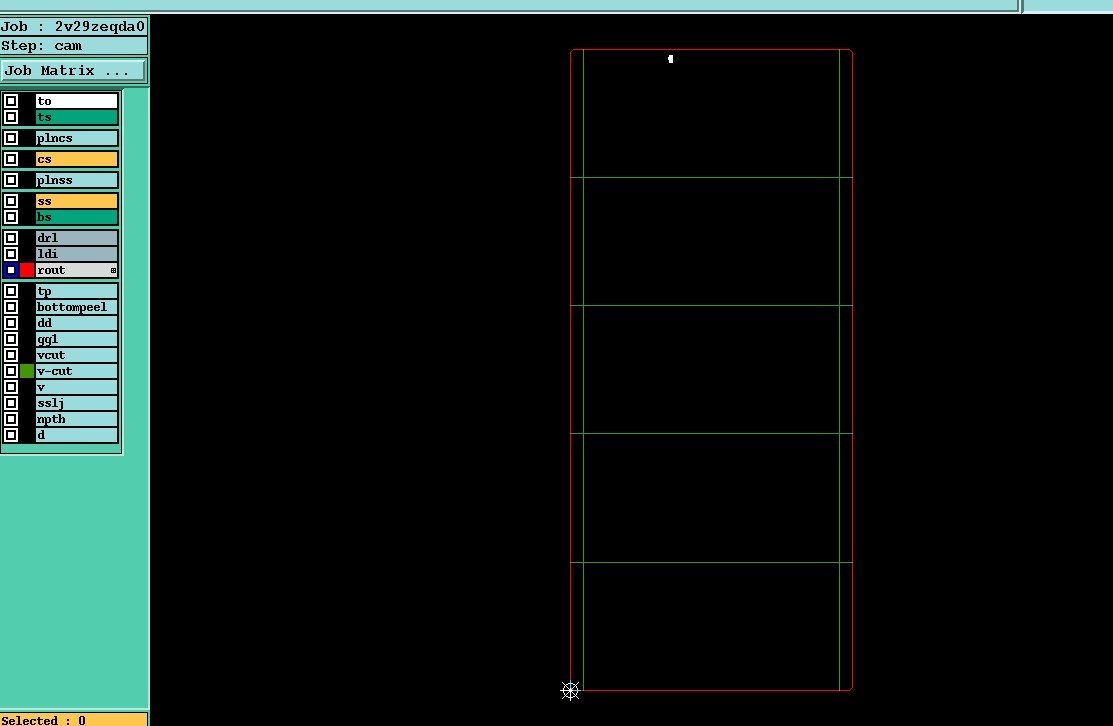Toggle the checkbox for layer tp
The height and width of the screenshot is (726, 1113).
coord(11,291)
